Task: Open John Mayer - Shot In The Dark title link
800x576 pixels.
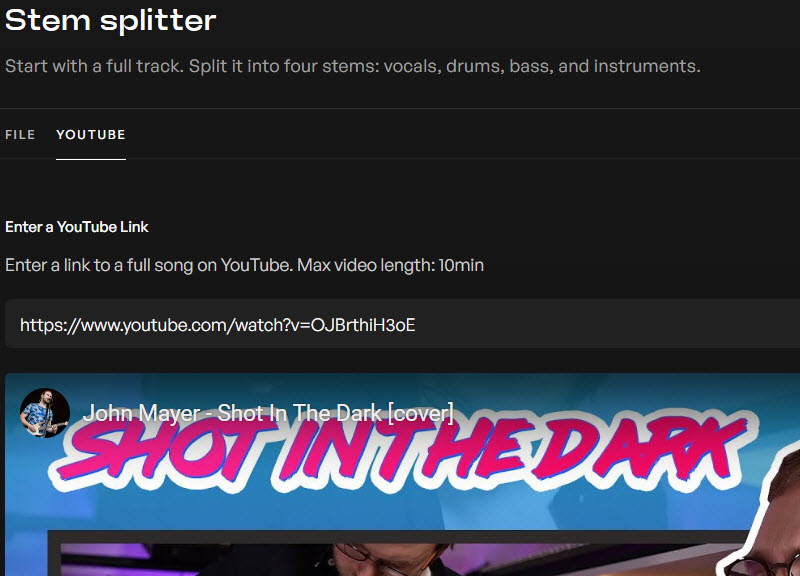Action: (x=268, y=413)
